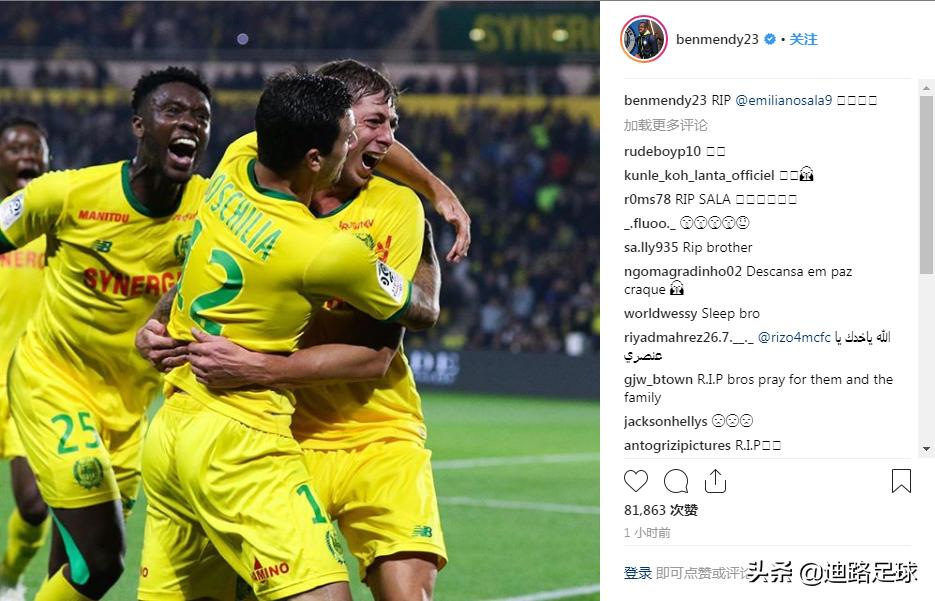Open benmendy23 profile avatar

point(643,39)
